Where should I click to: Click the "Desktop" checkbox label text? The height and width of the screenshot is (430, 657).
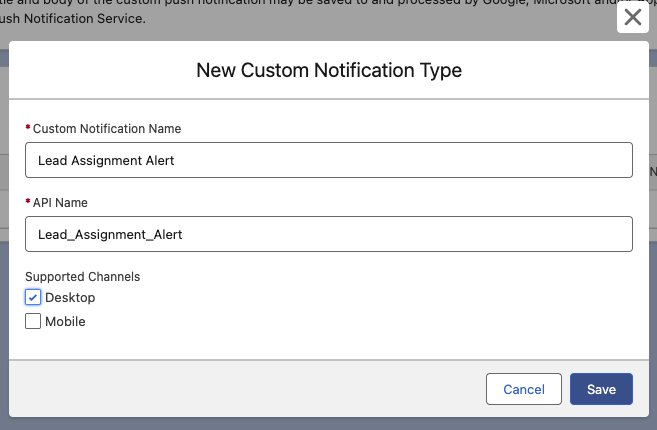tap(70, 298)
